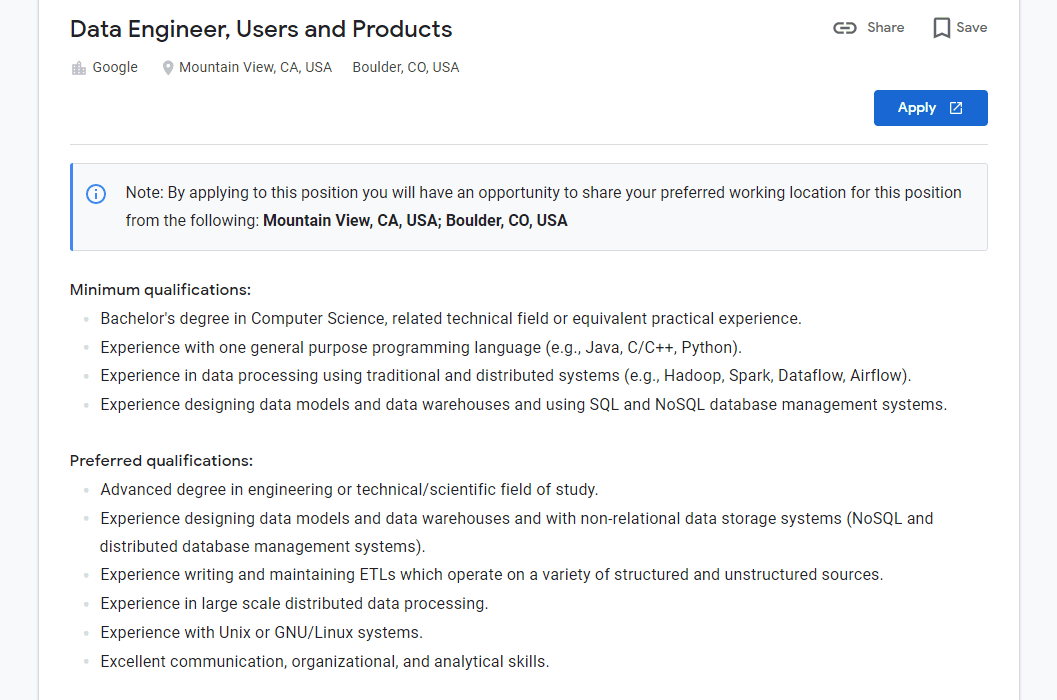The image size is (1057, 700).
Task: Click the blue info icon in the note banner
Action: (x=96, y=194)
